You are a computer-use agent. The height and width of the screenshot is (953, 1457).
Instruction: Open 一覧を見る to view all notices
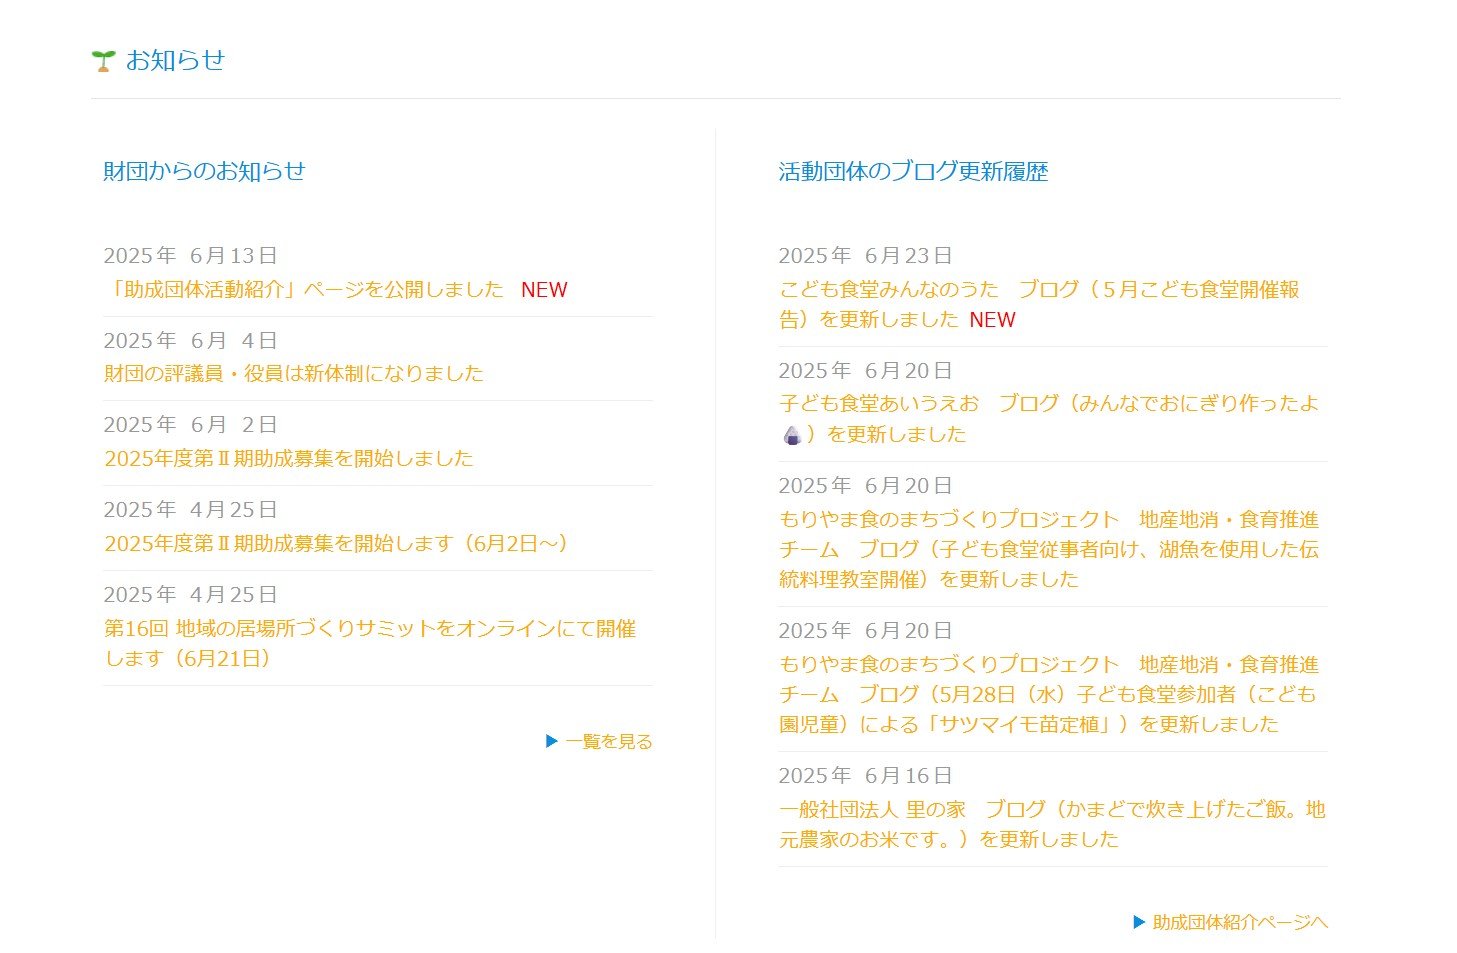(x=608, y=741)
